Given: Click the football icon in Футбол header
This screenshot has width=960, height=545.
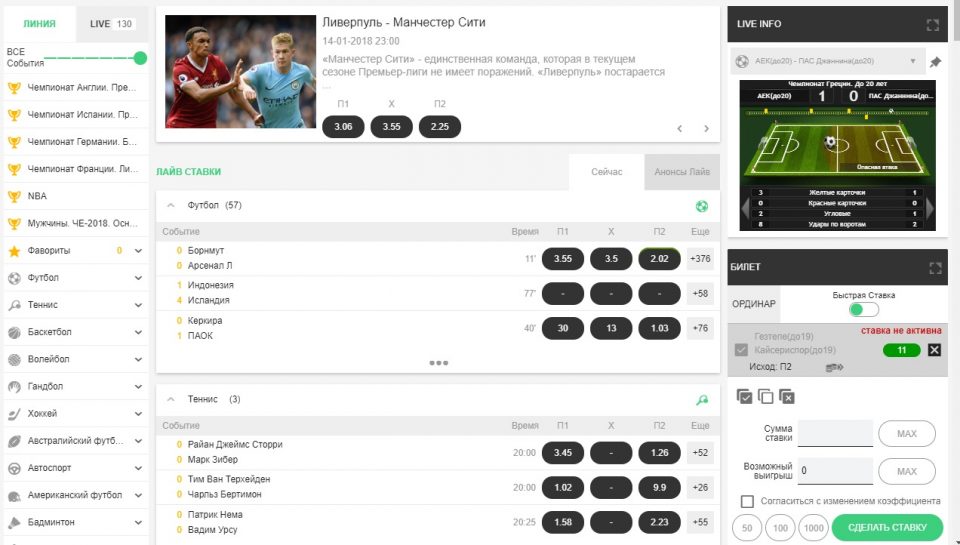Looking at the screenshot, I should pyautogui.click(x=702, y=206).
